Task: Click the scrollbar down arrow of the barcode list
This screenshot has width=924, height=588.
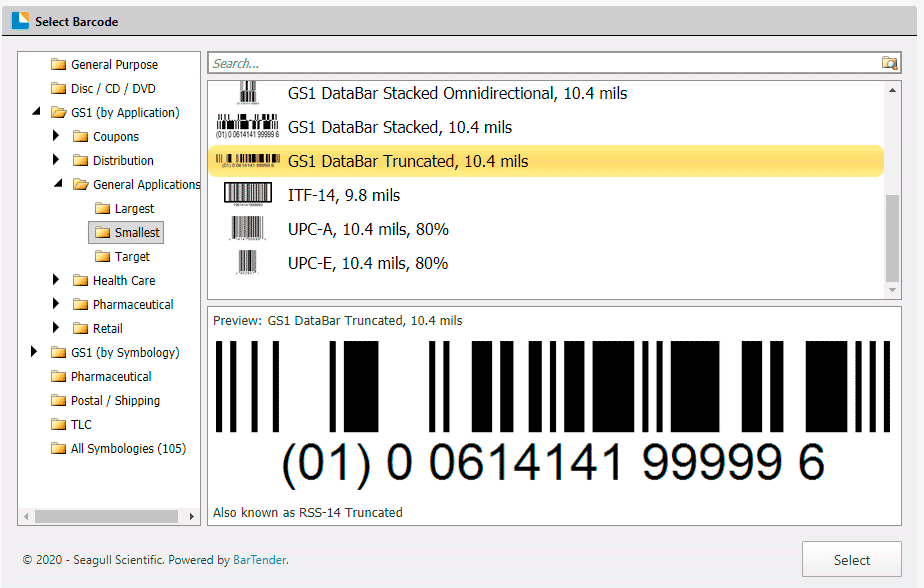Action: [893, 291]
